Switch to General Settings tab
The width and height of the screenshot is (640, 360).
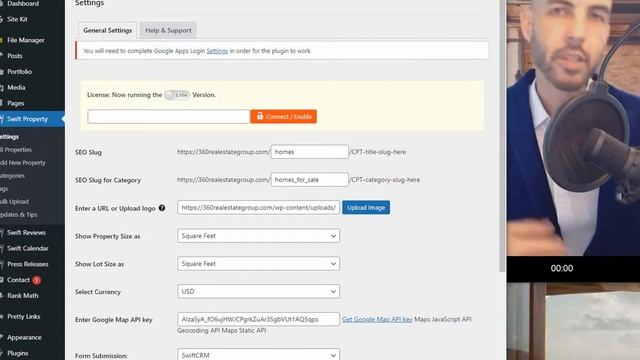(107, 30)
